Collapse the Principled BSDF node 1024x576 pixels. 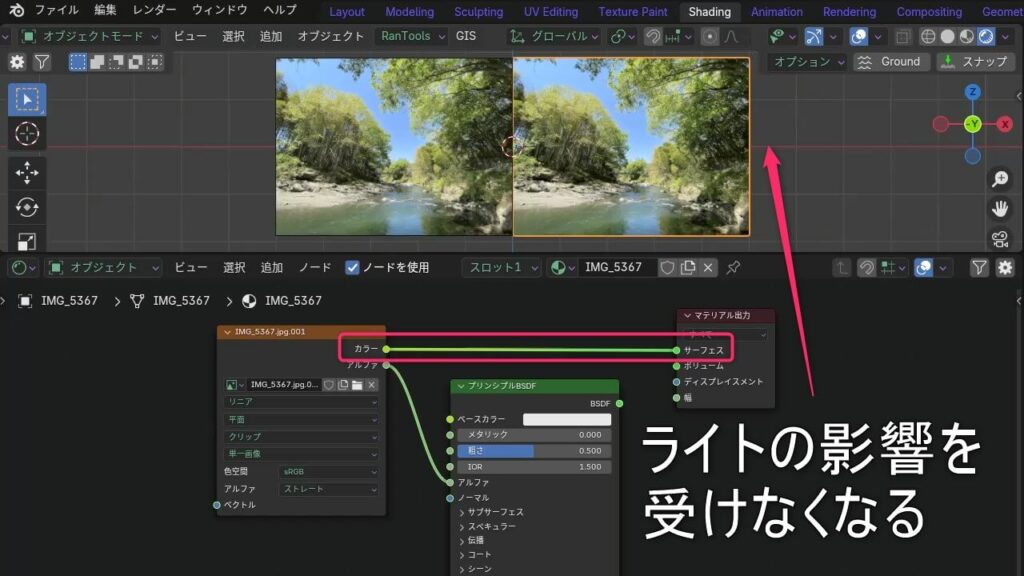(x=461, y=386)
